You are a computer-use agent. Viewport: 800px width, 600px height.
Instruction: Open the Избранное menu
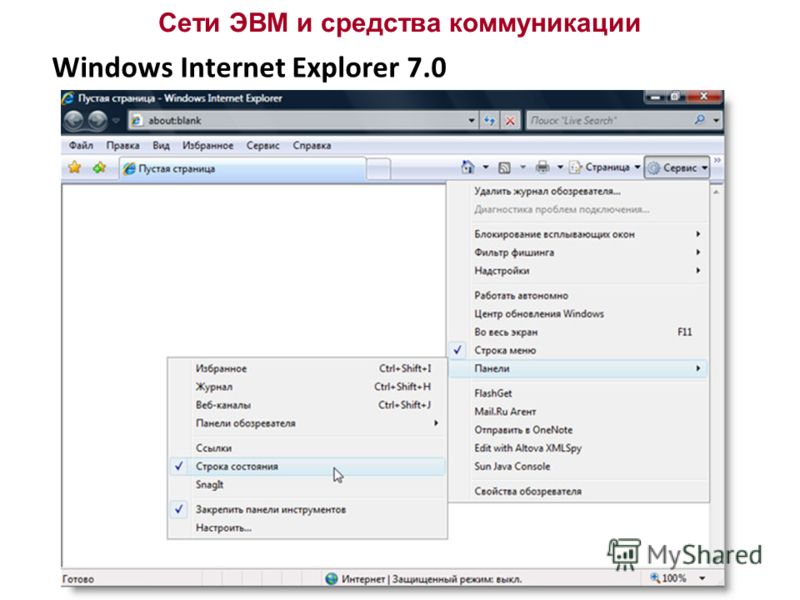pyautogui.click(x=208, y=146)
